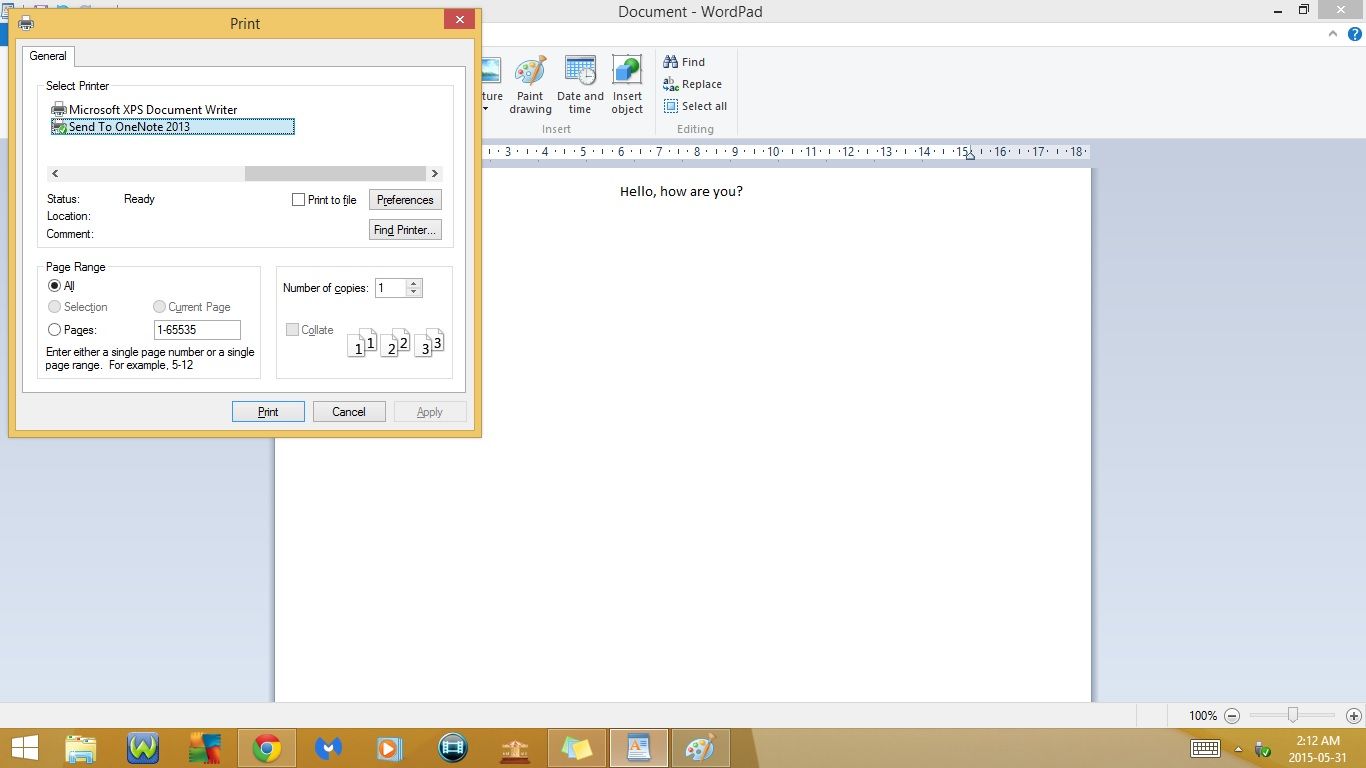Switch to the General tab in Print dialog
The image size is (1366, 768).
47,56
